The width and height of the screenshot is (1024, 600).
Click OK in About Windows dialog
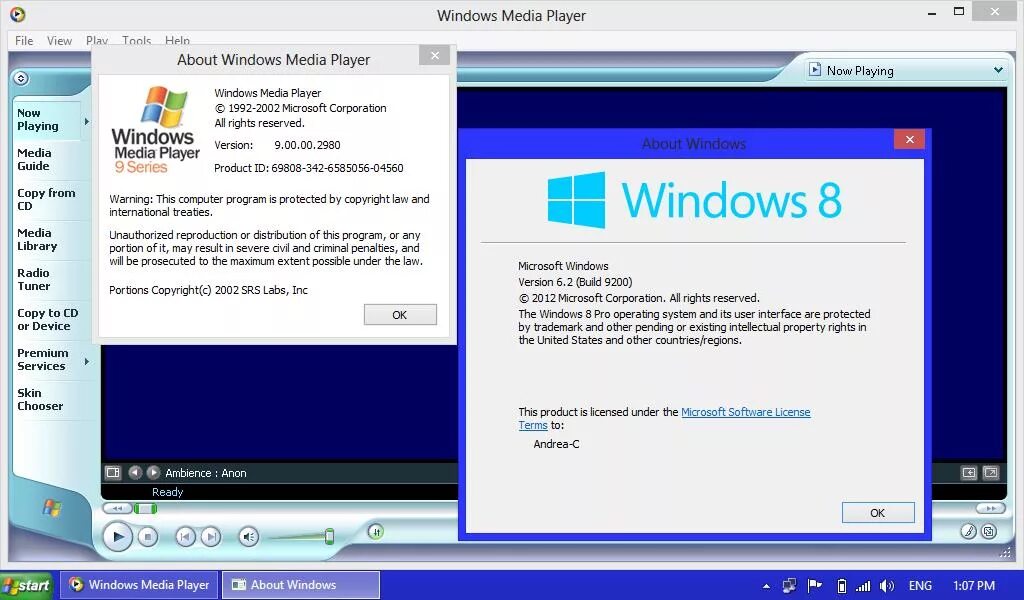pyautogui.click(x=878, y=513)
